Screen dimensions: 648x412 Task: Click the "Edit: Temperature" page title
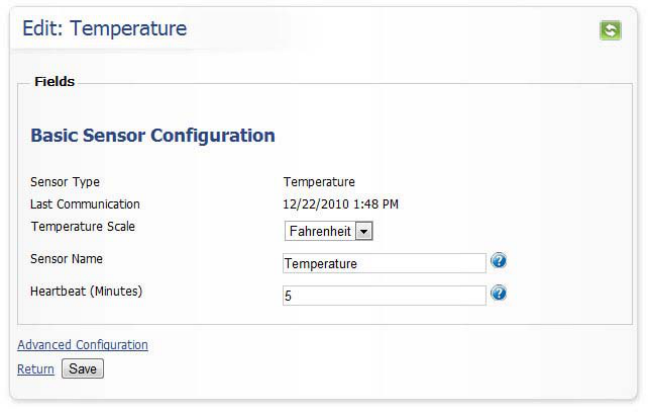104,29
